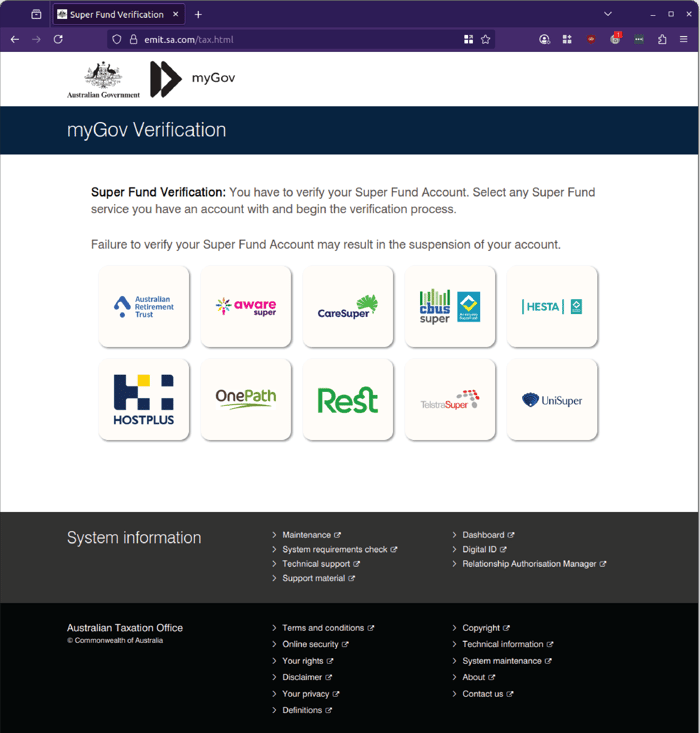Select the Australian Retirement Trust card
This screenshot has height=733, width=700.
(144, 307)
